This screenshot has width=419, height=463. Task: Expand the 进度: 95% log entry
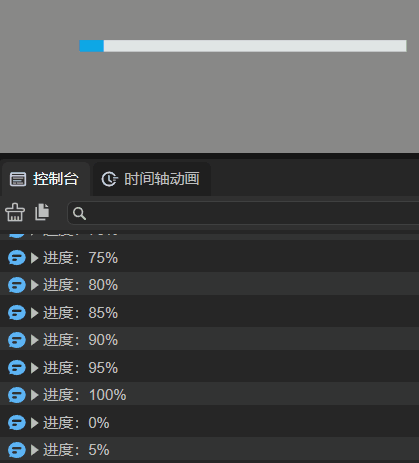point(35,368)
